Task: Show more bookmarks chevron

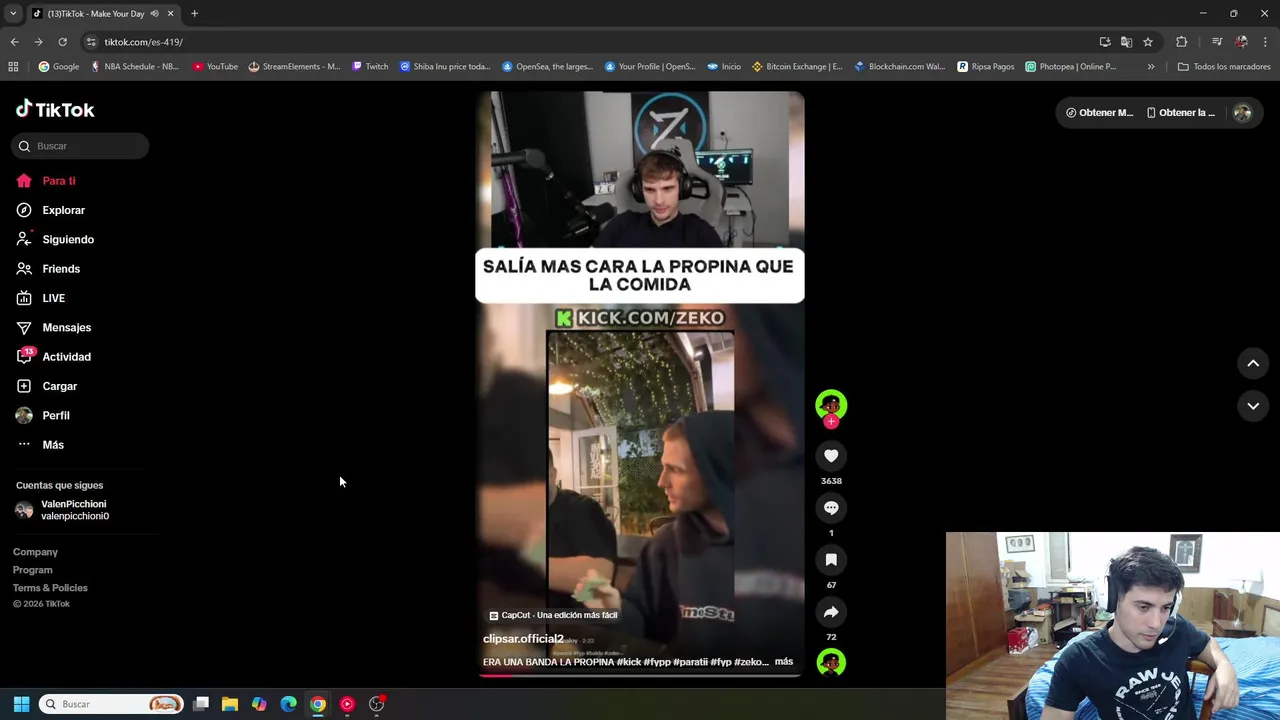Action: 1151,67
